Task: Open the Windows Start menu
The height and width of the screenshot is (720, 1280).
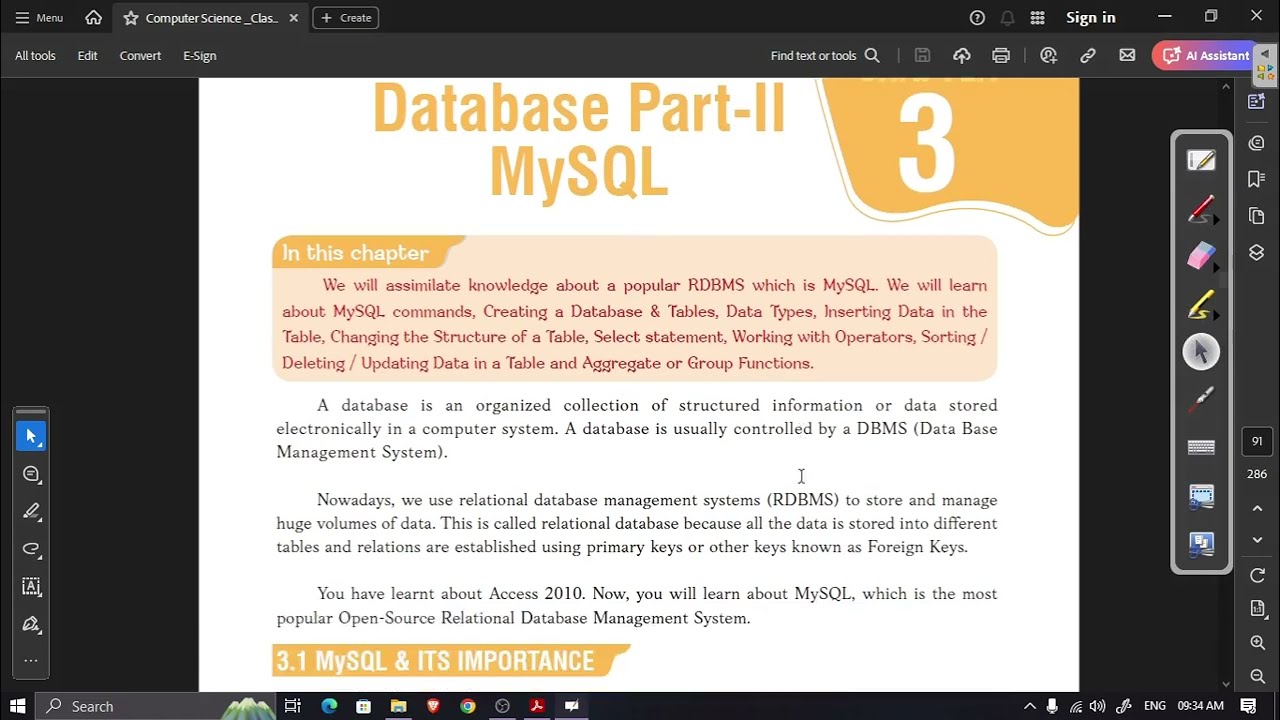Action: click(17, 706)
